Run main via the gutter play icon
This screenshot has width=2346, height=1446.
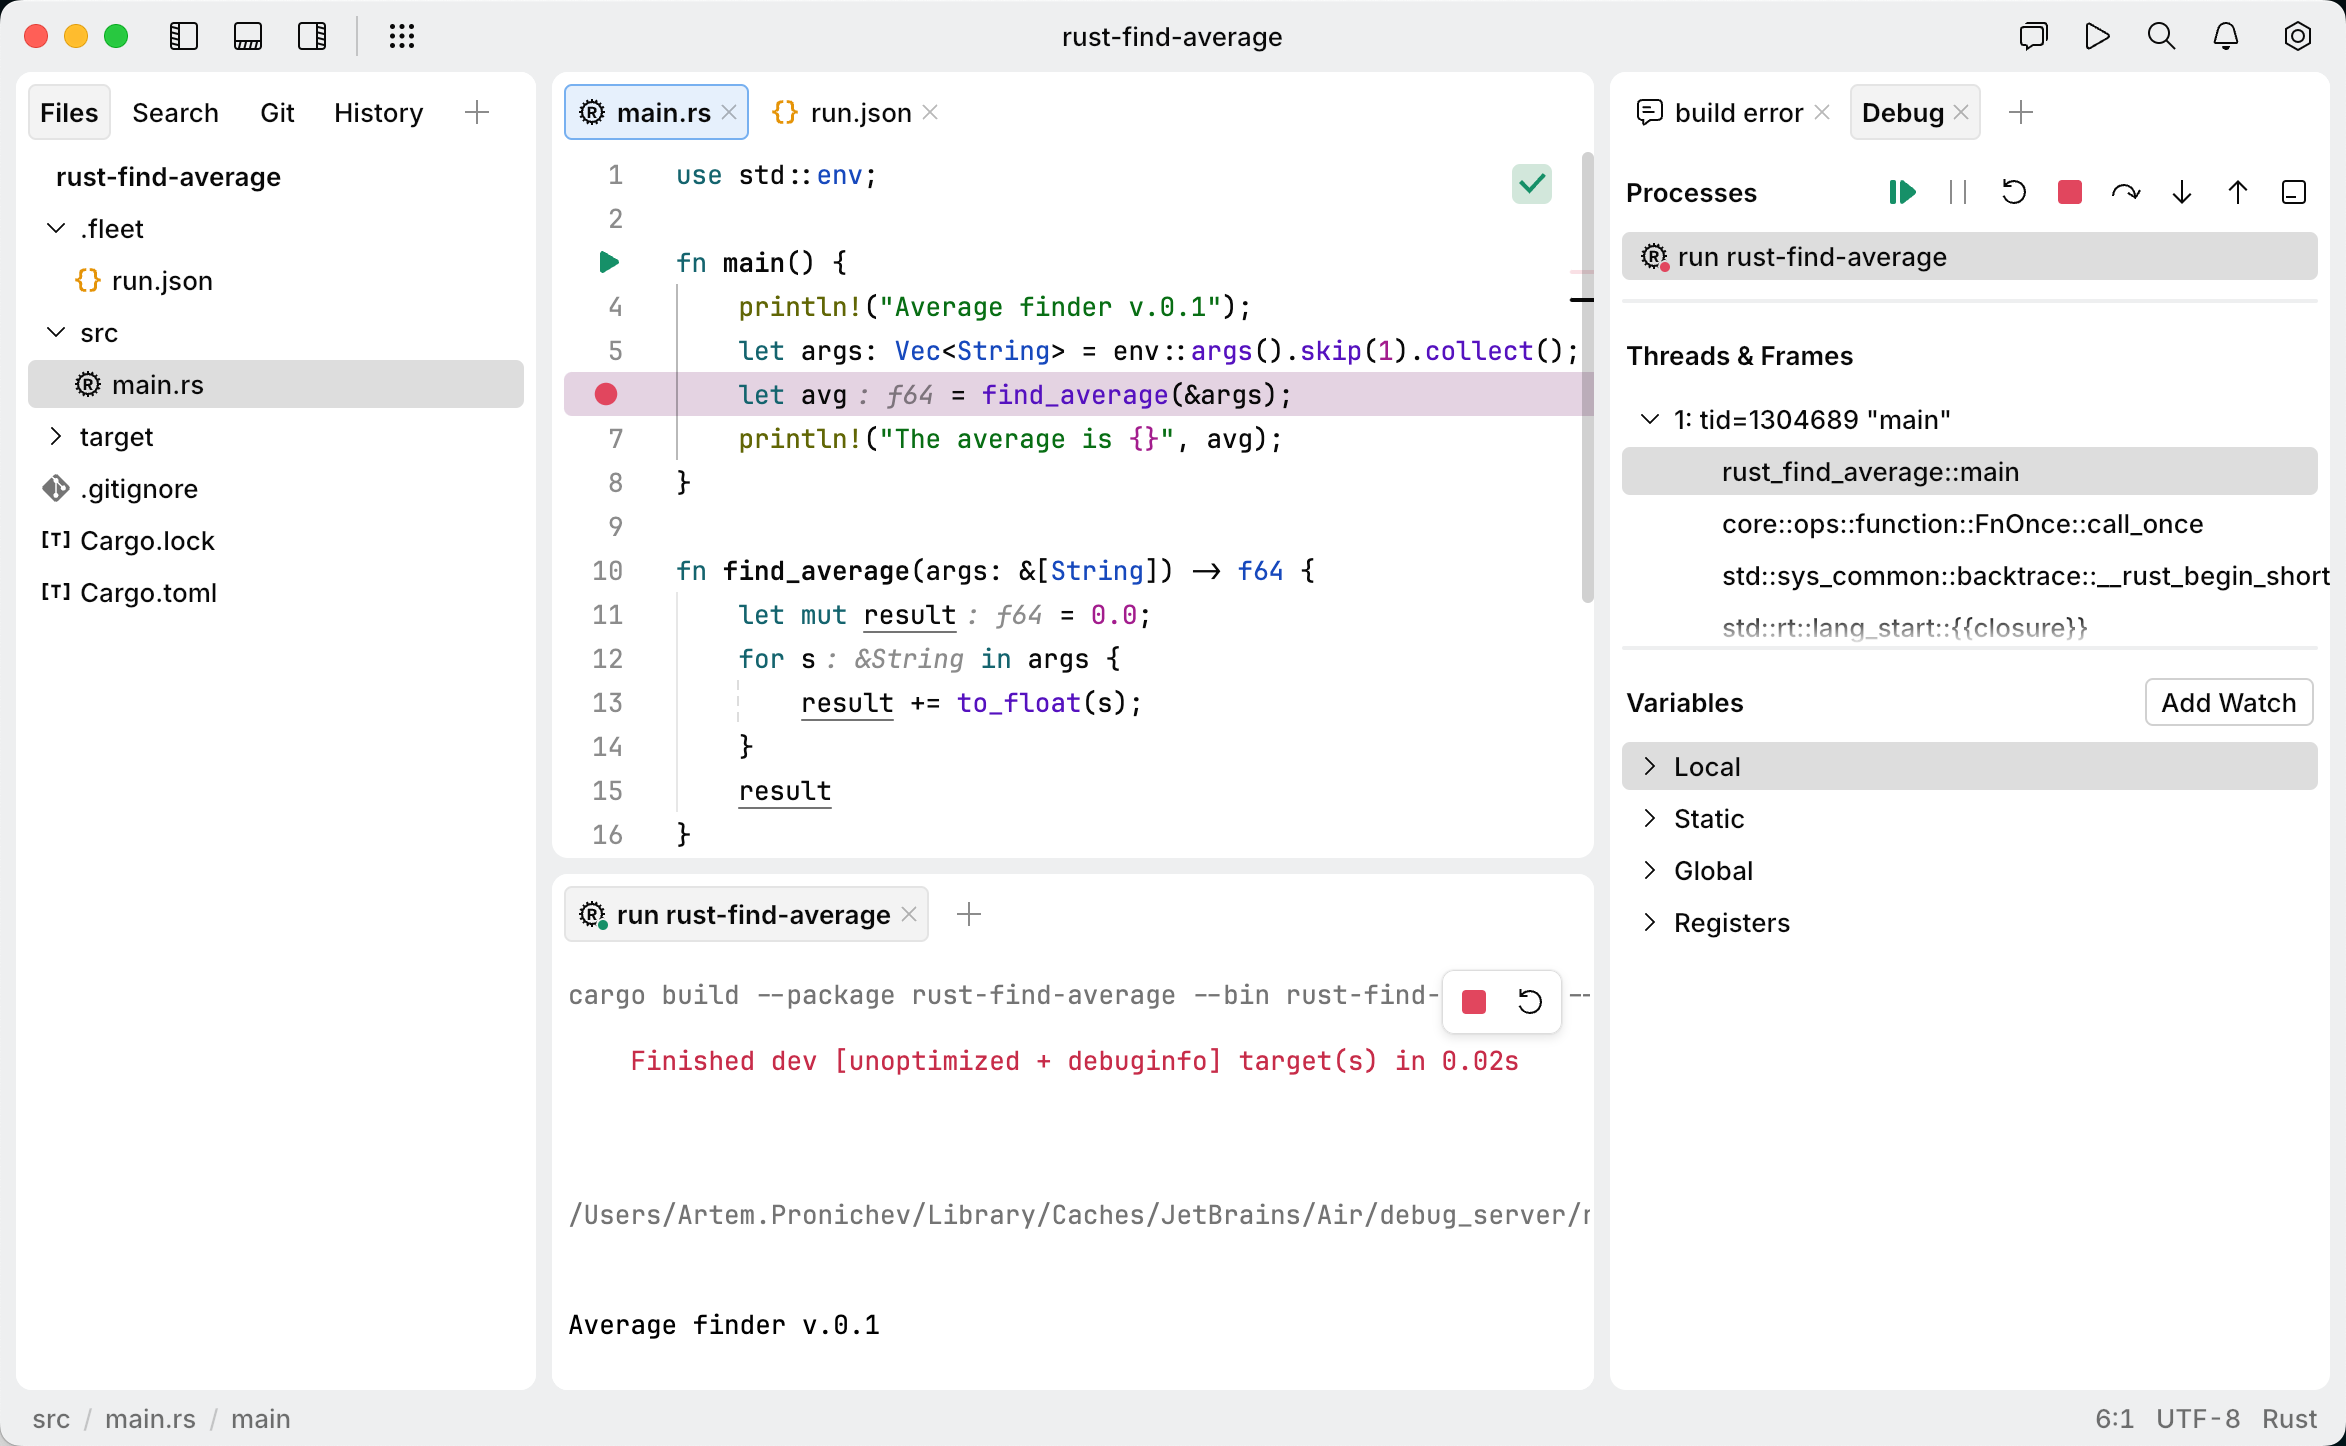[x=608, y=262]
